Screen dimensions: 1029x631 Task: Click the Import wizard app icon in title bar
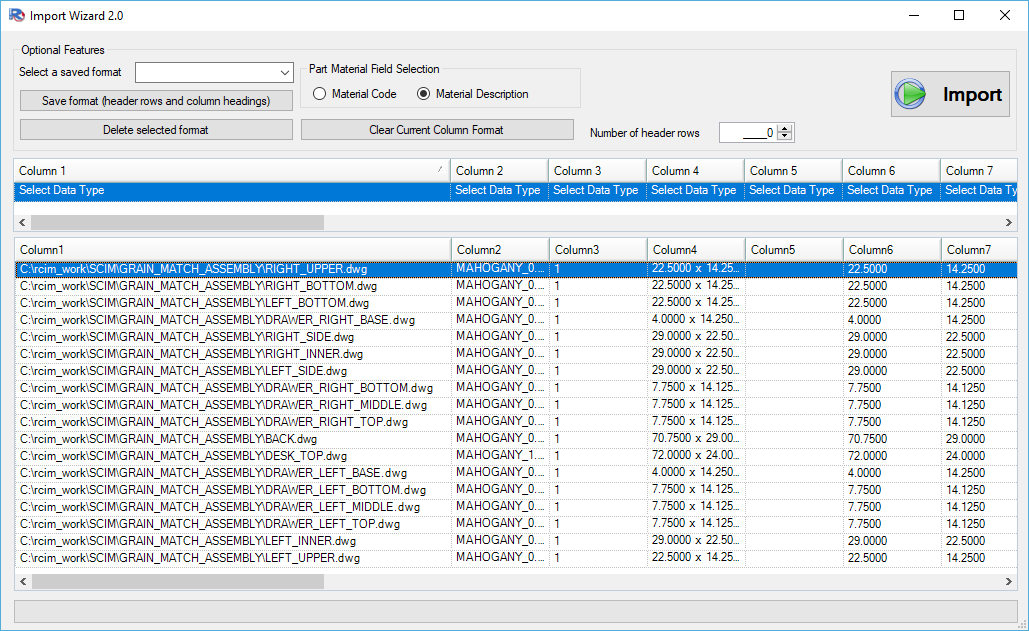tap(15, 16)
